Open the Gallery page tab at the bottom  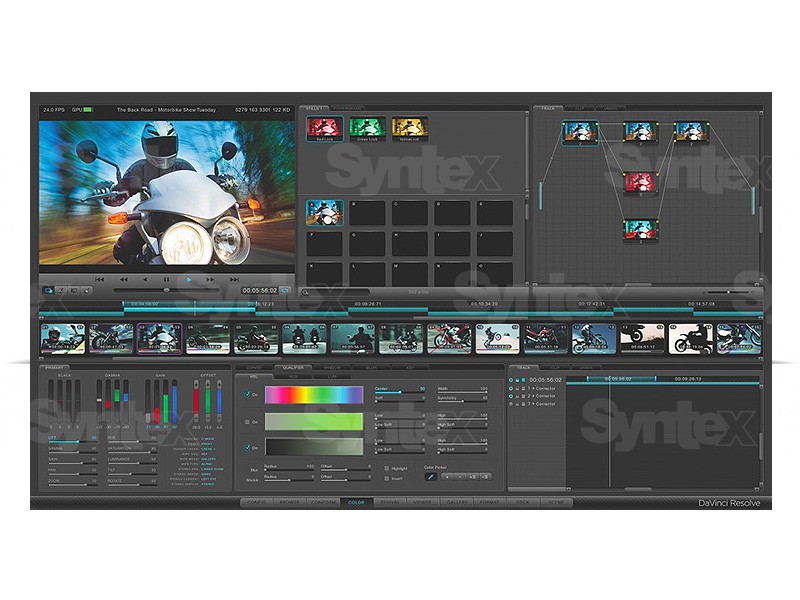(x=459, y=502)
